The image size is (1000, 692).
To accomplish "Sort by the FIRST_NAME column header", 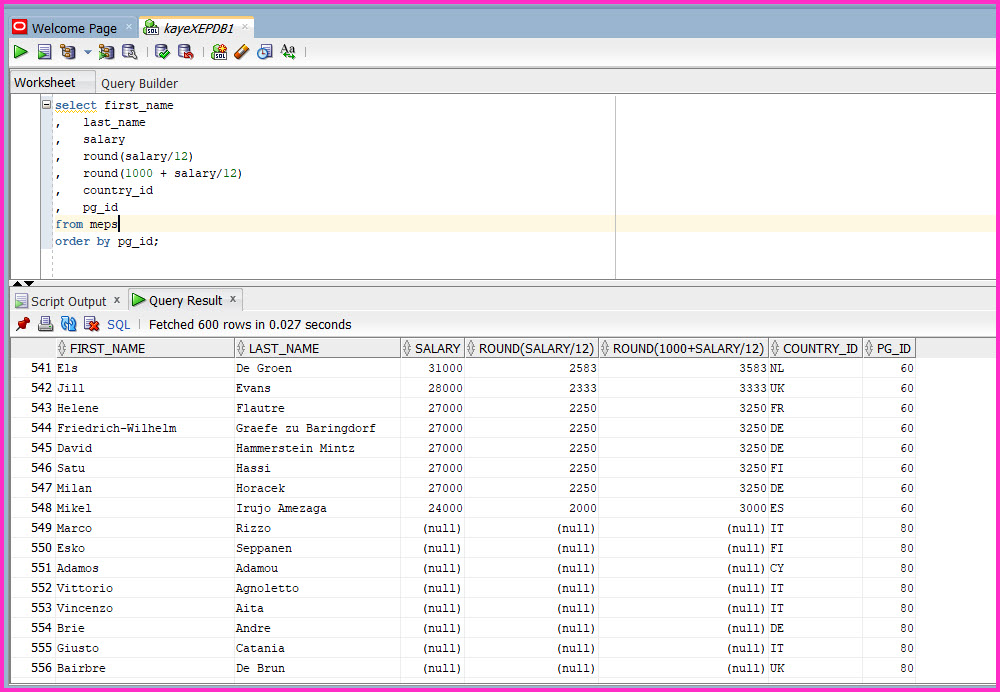I will point(145,349).
